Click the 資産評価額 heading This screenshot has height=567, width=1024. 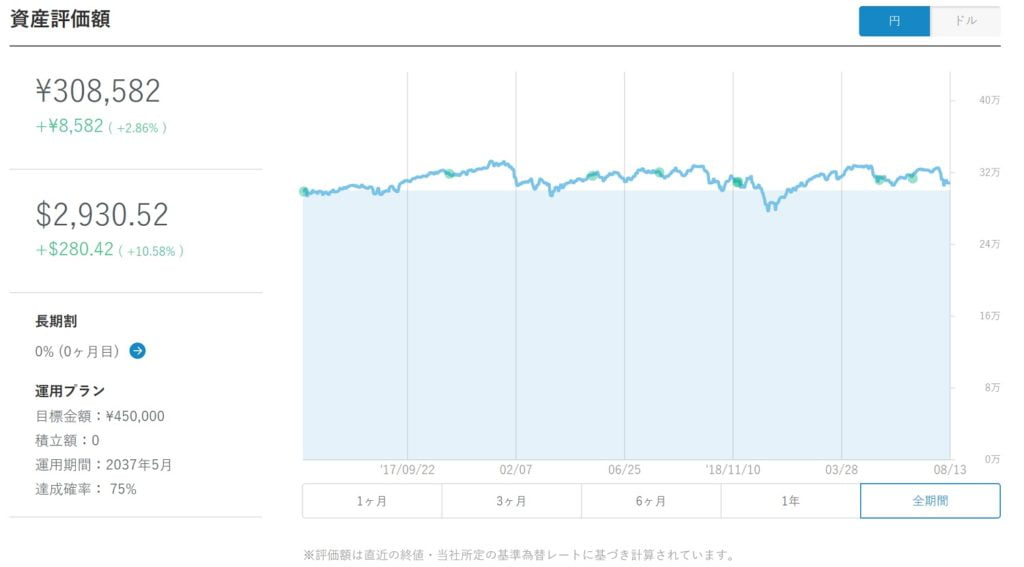pos(60,19)
